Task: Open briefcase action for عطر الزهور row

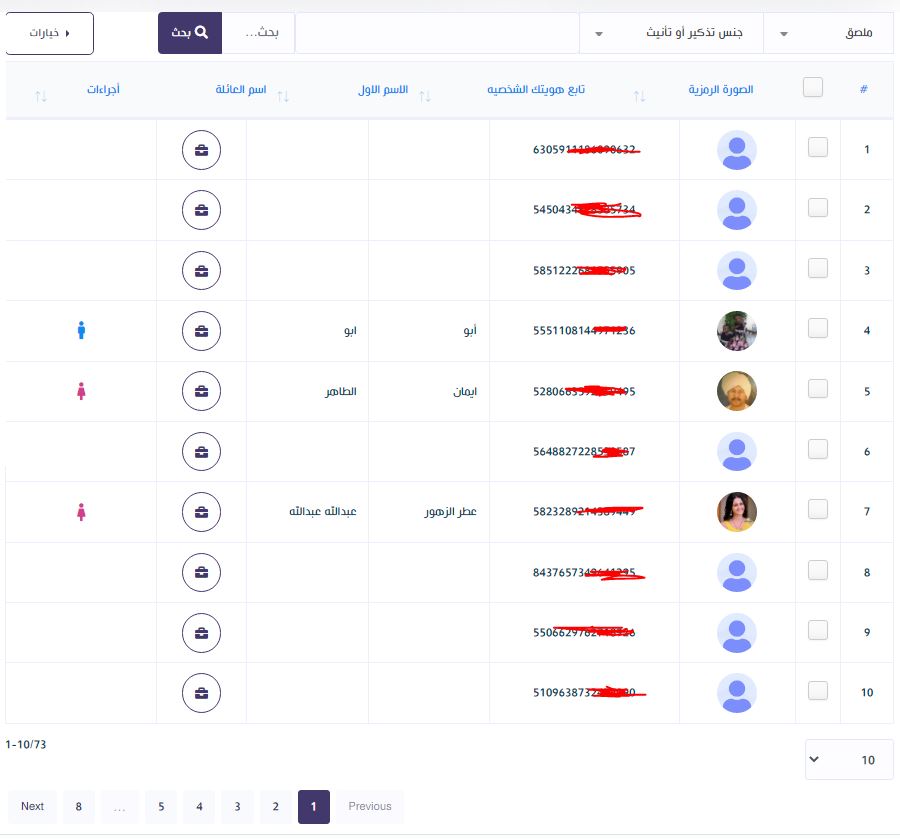Action: point(201,512)
